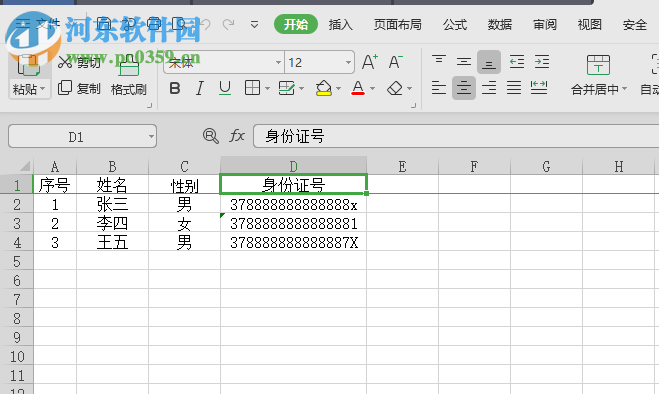Open the font group settings launcher
This screenshot has width=659, height=394.
(413, 106)
